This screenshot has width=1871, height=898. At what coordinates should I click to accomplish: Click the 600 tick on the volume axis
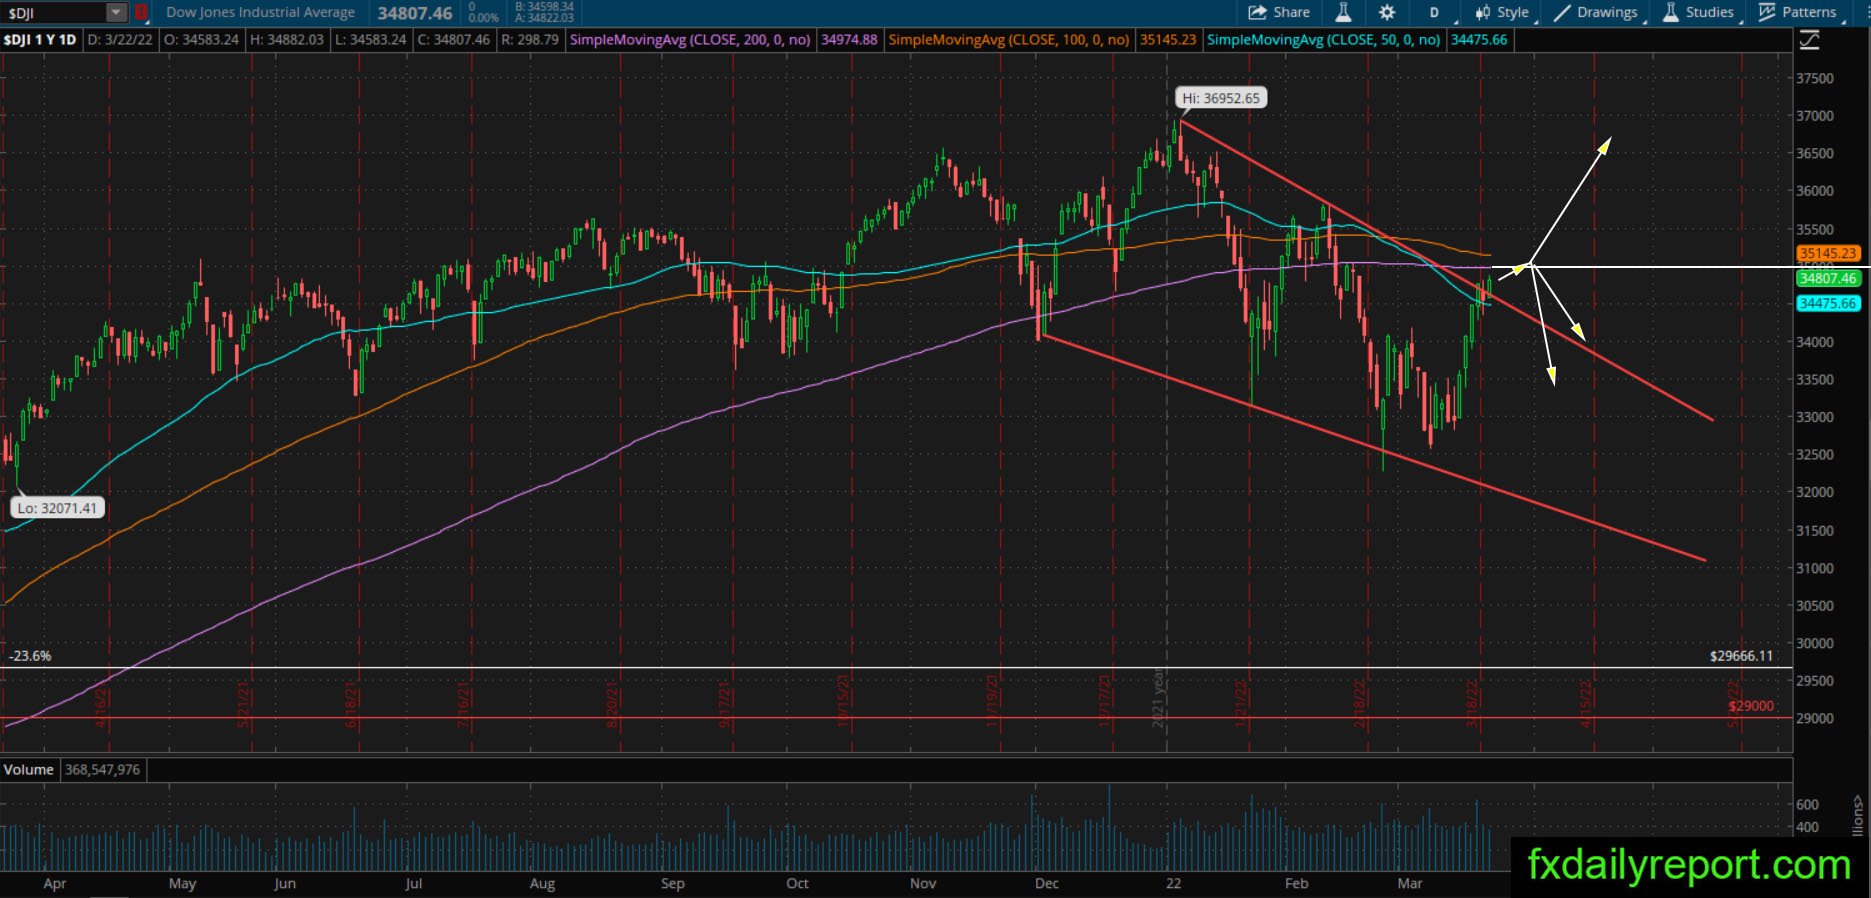click(1807, 804)
